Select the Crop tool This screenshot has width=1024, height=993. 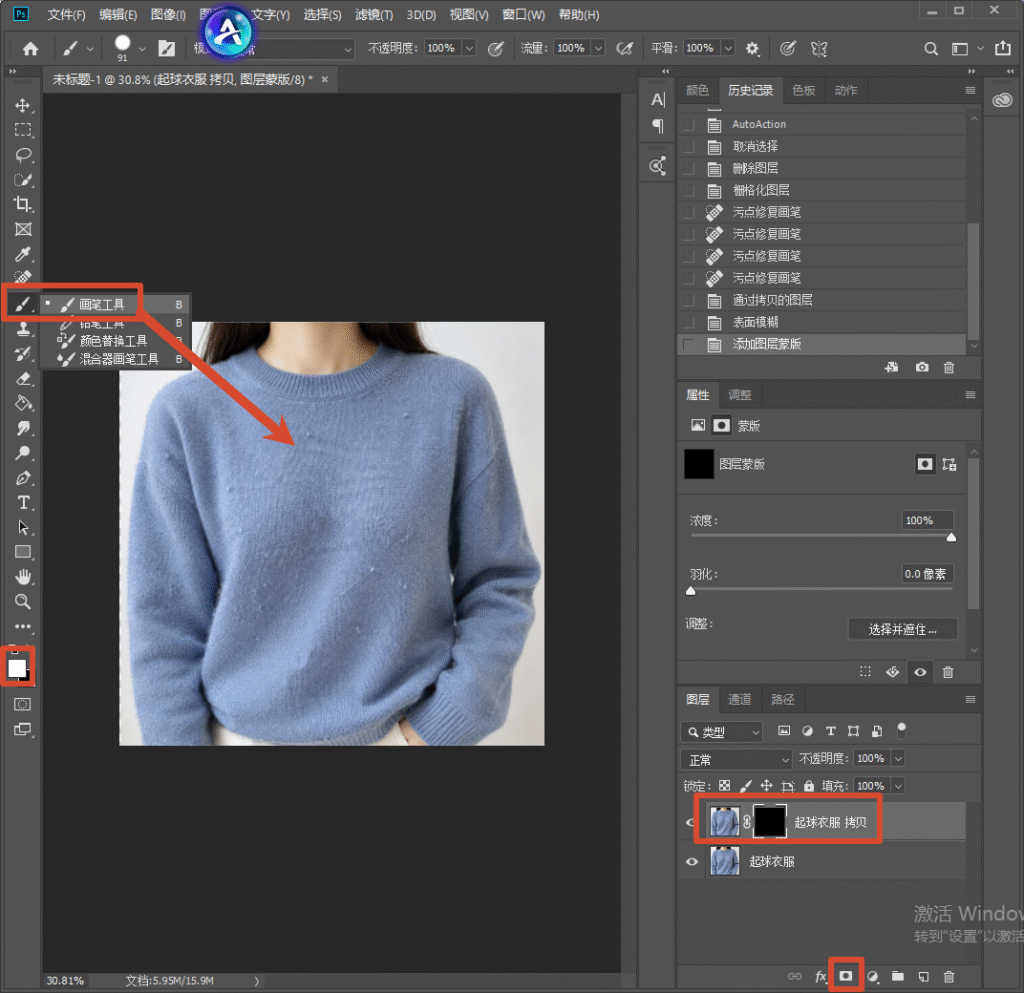point(23,204)
